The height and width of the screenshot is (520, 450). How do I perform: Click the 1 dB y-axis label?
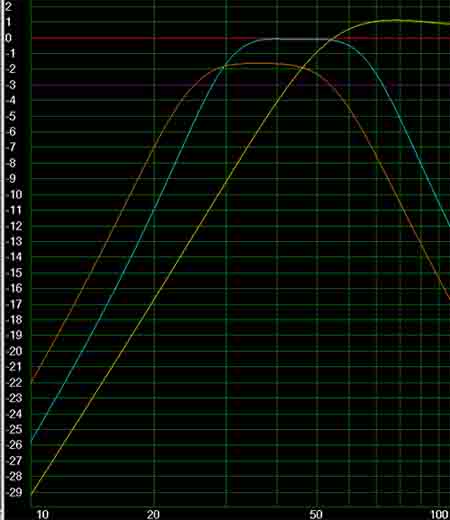(8, 22)
